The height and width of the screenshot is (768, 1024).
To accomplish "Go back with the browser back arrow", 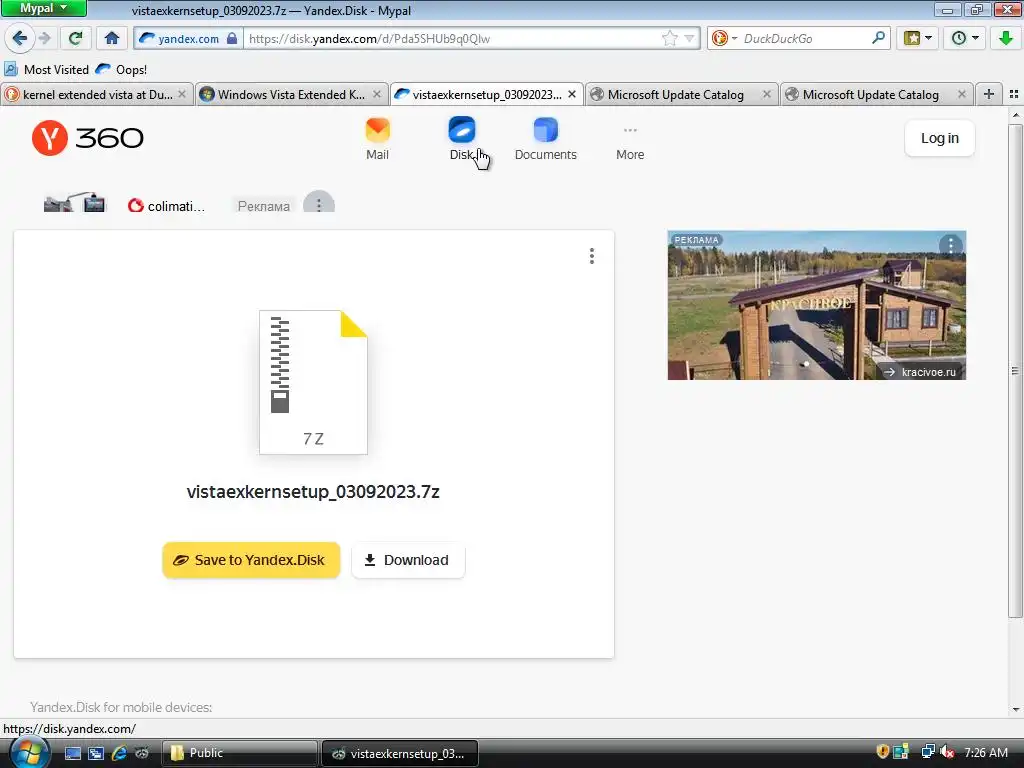I will 20,39.
